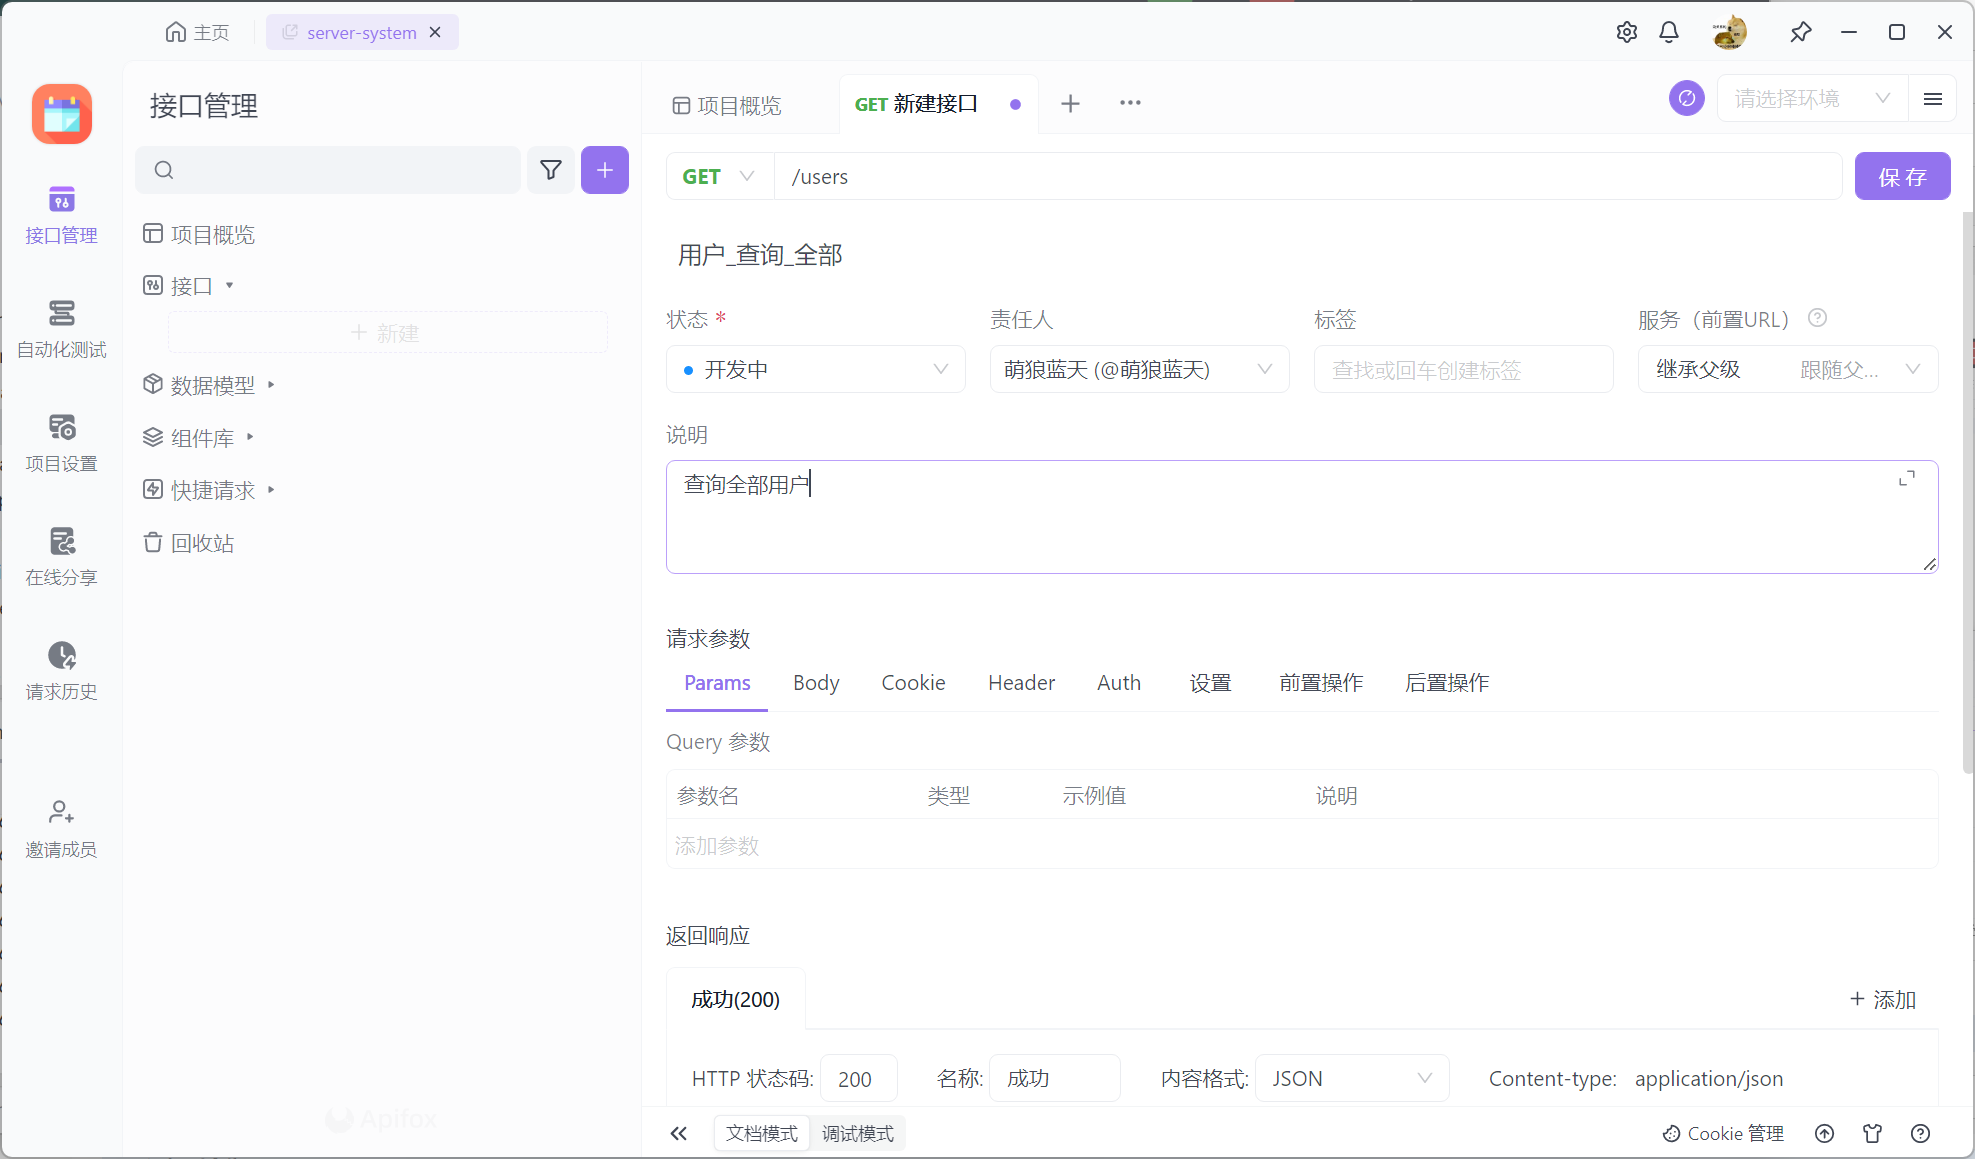
Task: Click the /users URL field
Action: click(x=1308, y=176)
